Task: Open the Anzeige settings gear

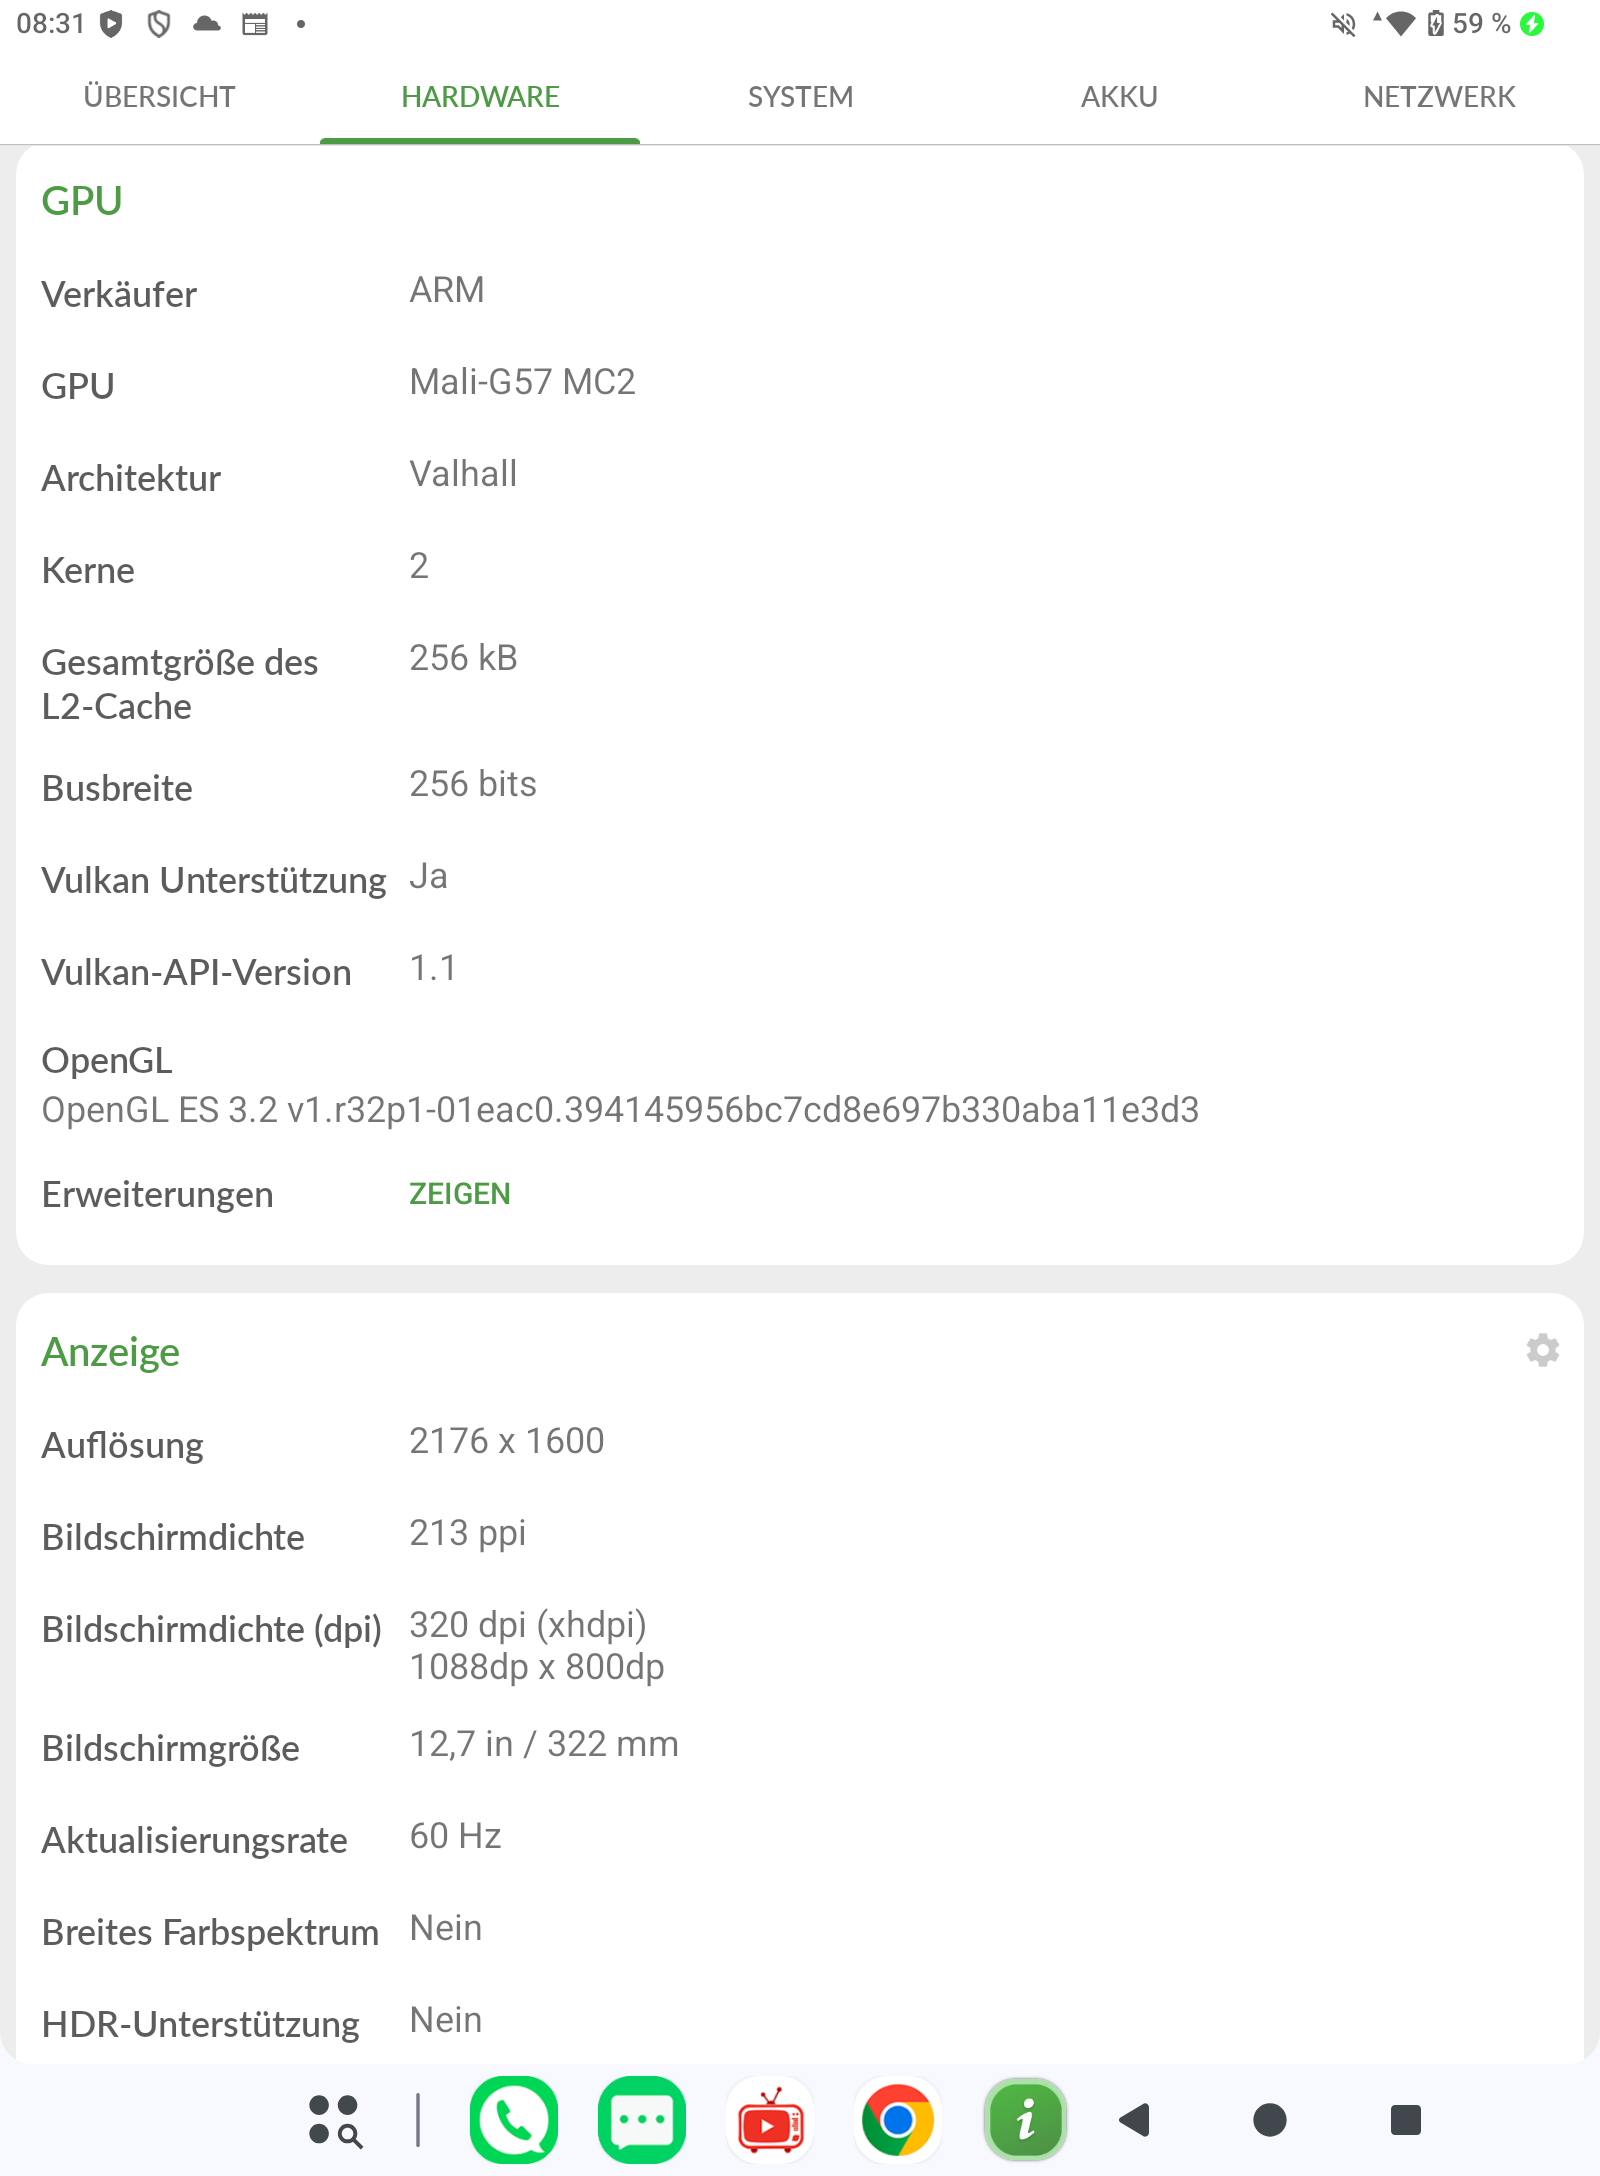Action: (1542, 1350)
